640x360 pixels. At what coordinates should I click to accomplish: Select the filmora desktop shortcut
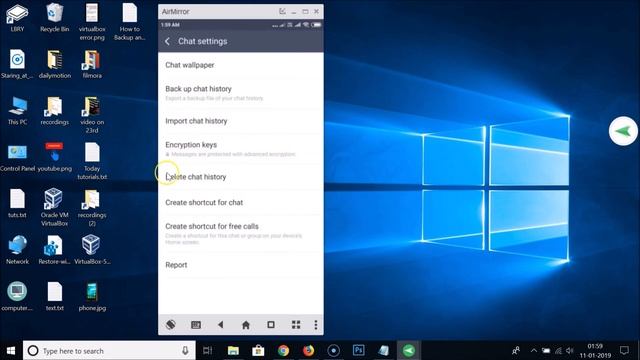[x=92, y=64]
